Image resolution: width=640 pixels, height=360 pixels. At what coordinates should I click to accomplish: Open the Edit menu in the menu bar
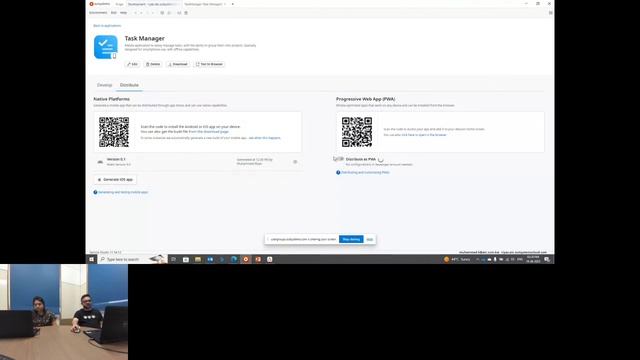[x=113, y=13]
